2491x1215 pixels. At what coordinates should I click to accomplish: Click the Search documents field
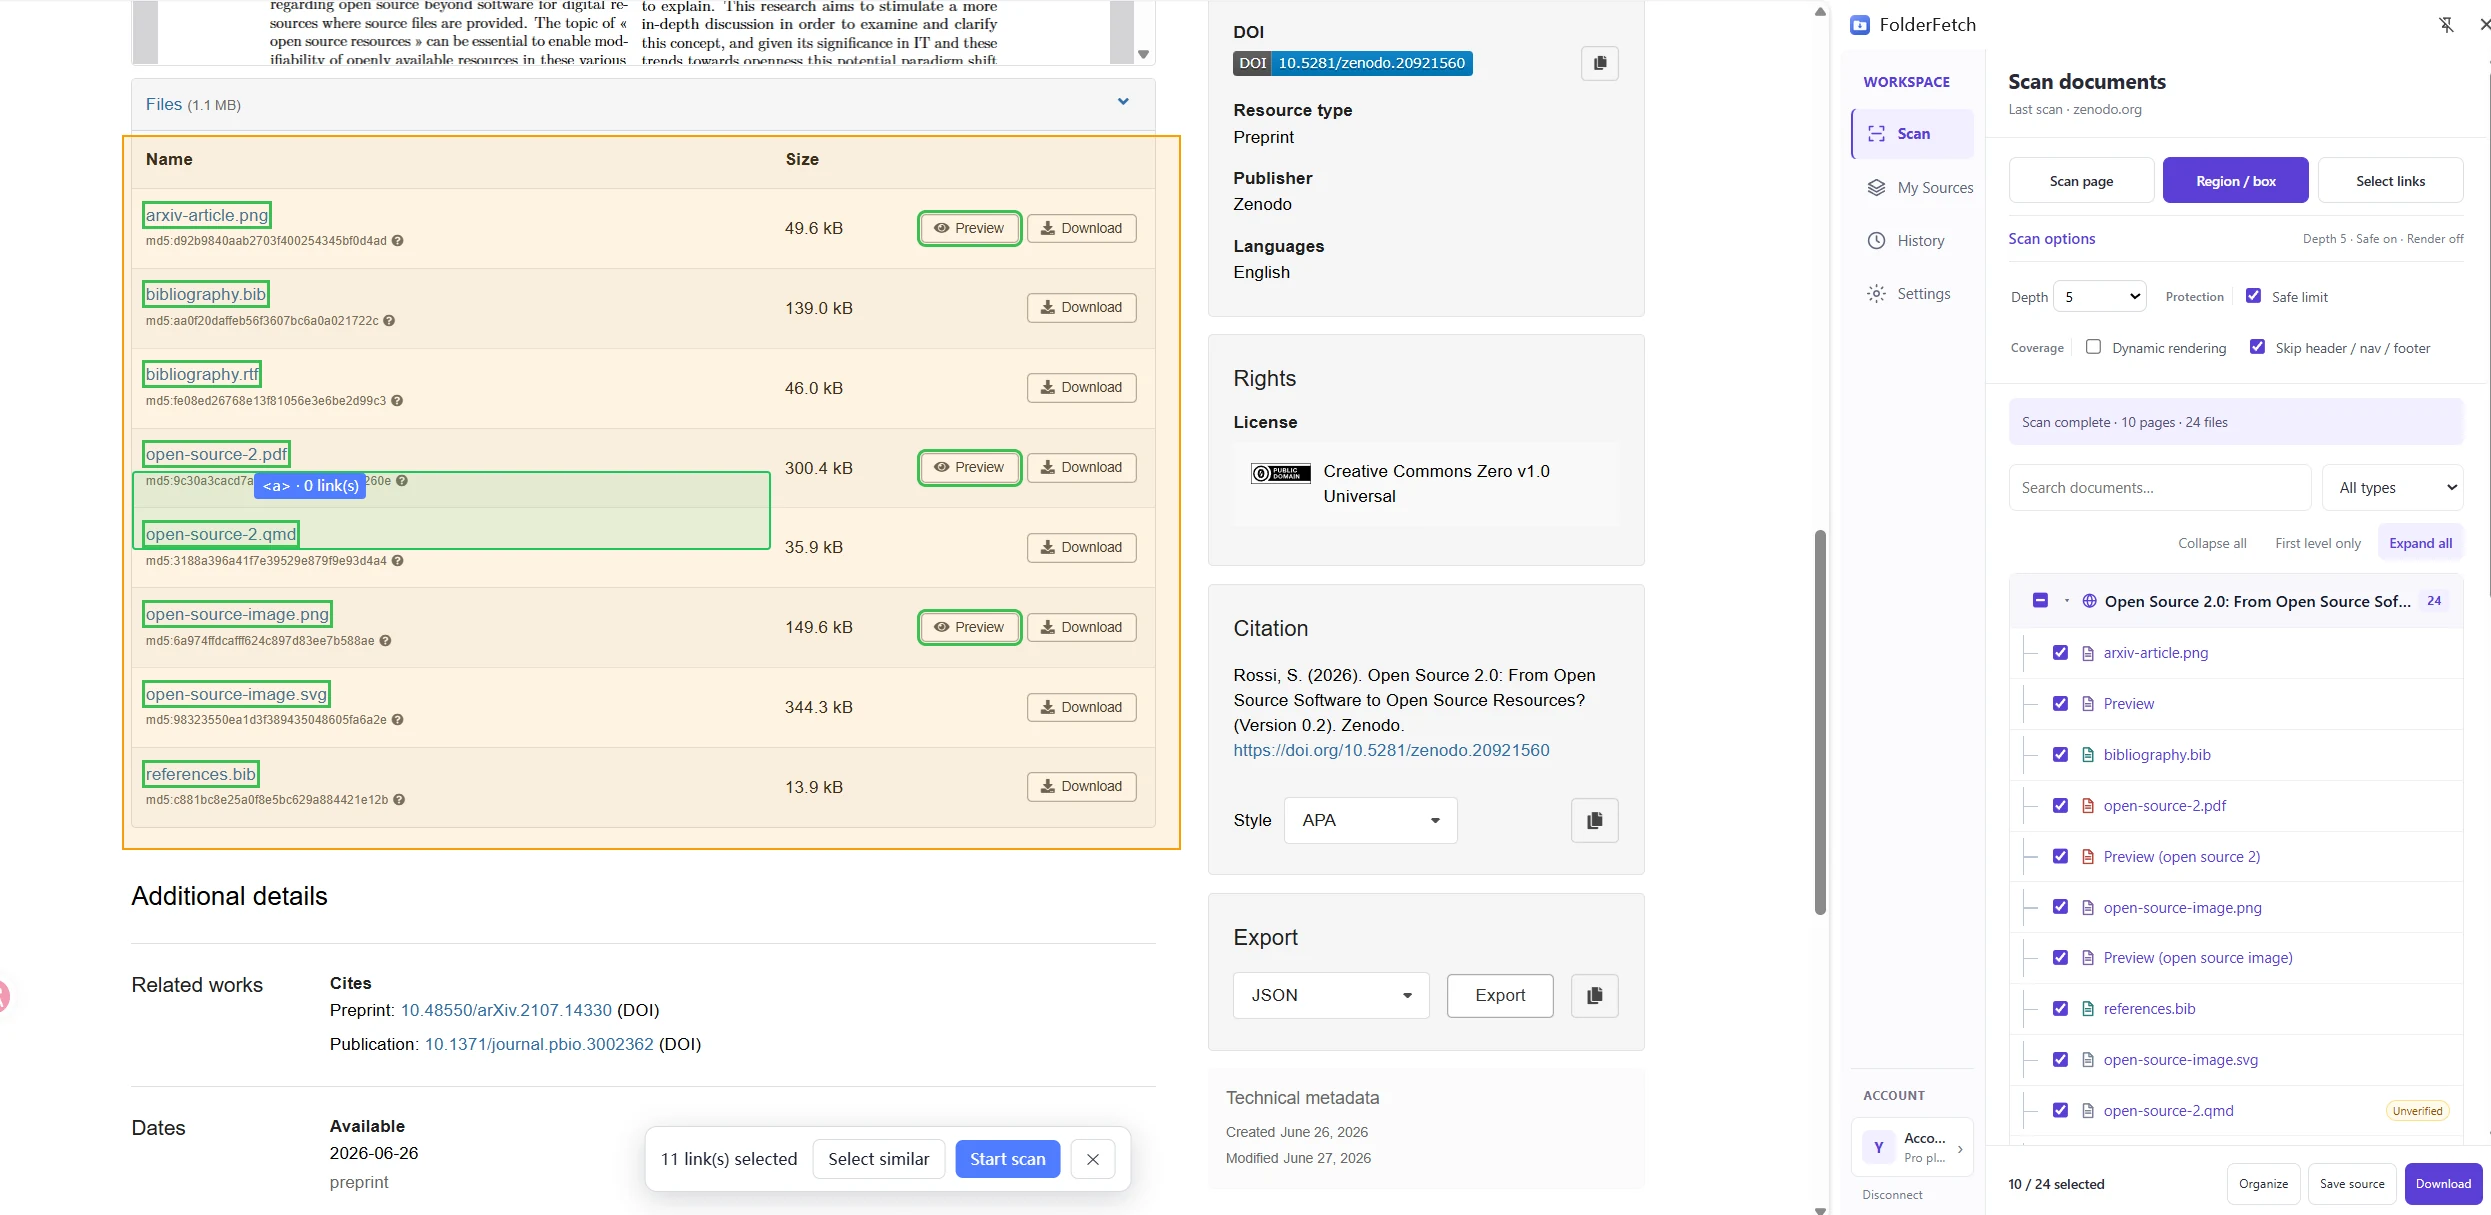pyautogui.click(x=2160, y=488)
